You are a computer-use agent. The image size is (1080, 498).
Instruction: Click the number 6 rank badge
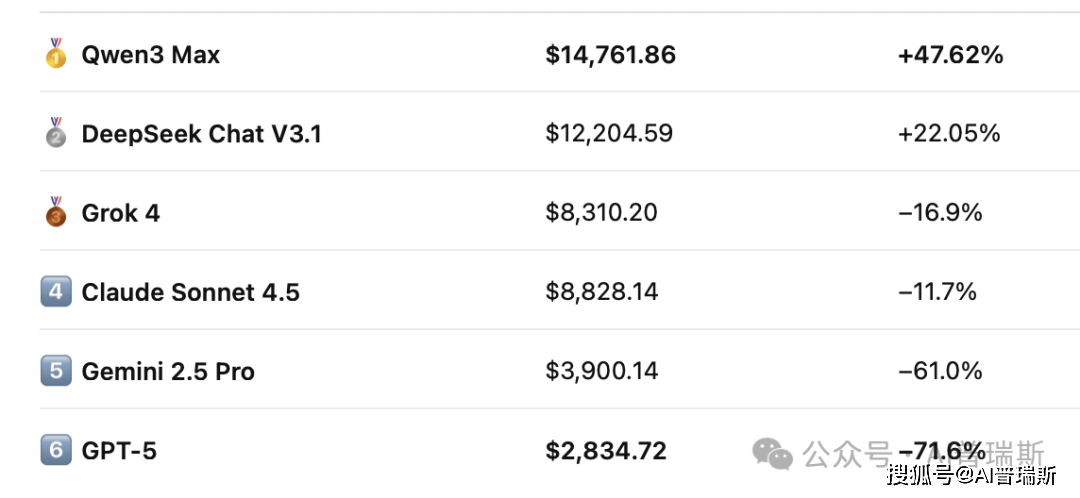(x=56, y=450)
